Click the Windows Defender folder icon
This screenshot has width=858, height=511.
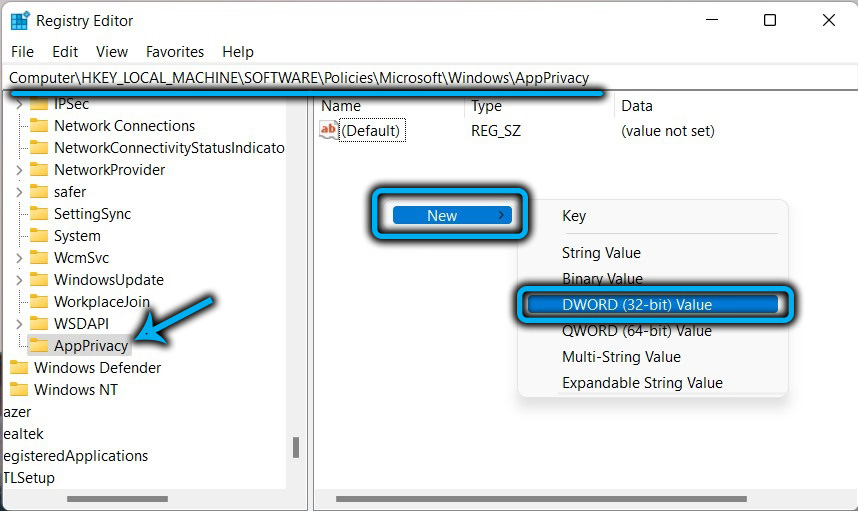pos(19,368)
